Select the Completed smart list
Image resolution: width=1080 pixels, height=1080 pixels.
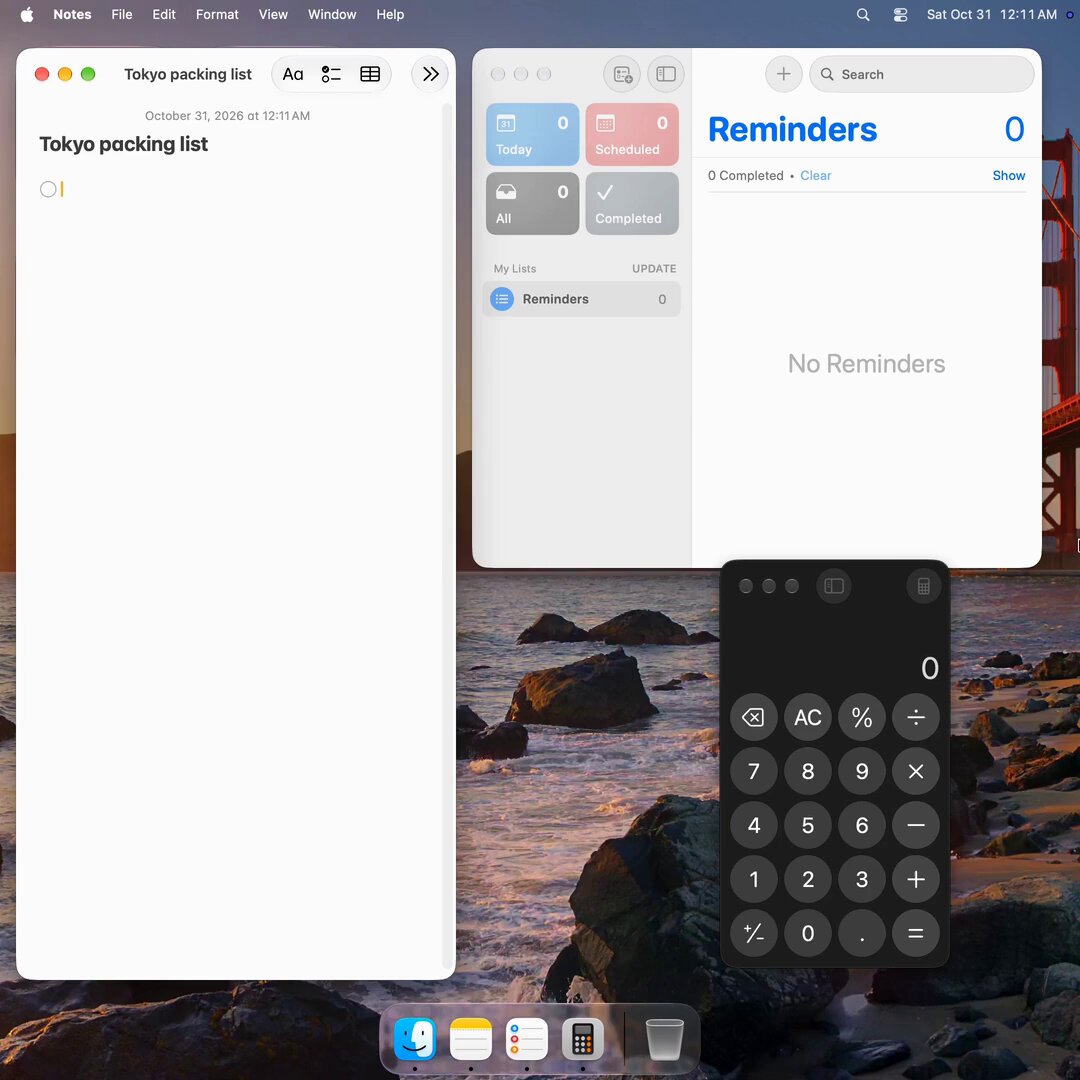pyautogui.click(x=632, y=204)
